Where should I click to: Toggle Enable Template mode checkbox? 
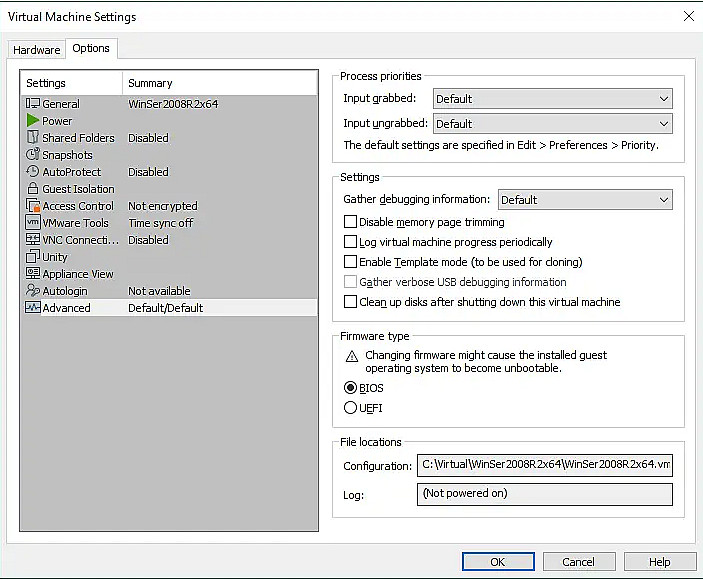coord(350,262)
